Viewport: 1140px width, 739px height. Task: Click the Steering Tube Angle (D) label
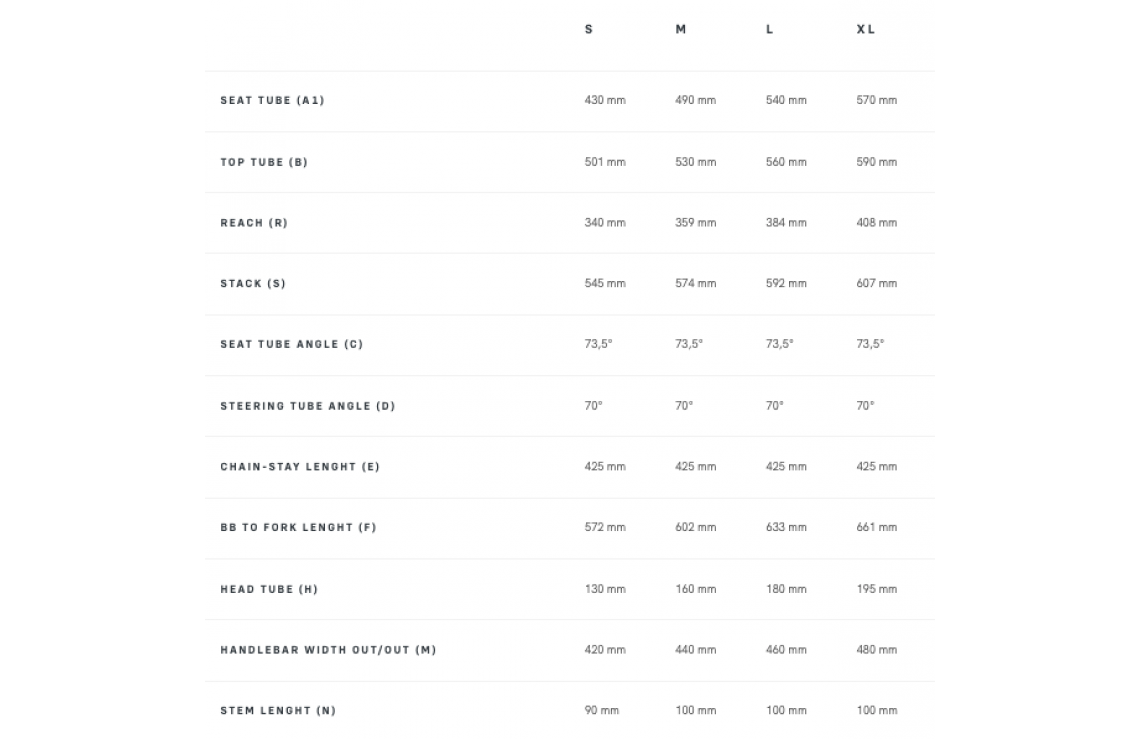click(x=307, y=406)
